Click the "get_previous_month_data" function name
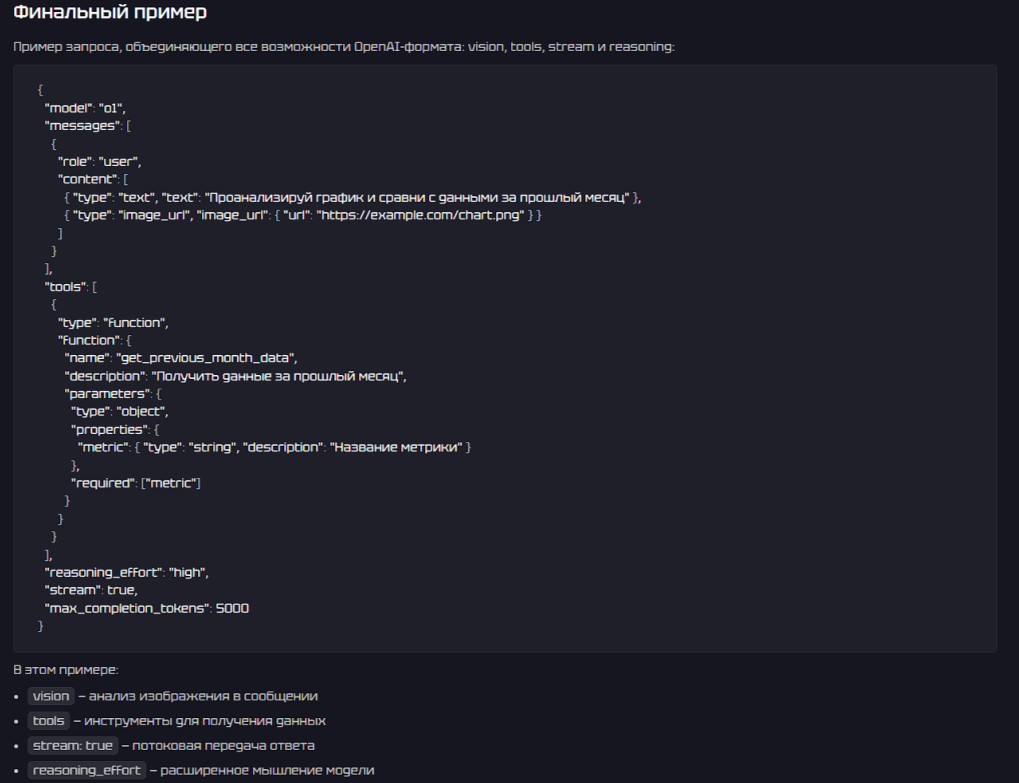 207,358
